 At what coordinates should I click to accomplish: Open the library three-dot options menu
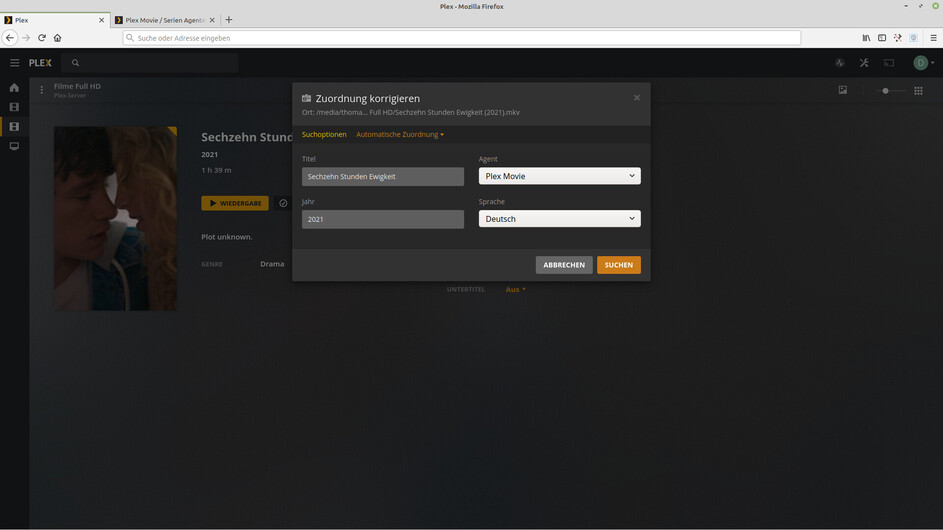pos(41,90)
